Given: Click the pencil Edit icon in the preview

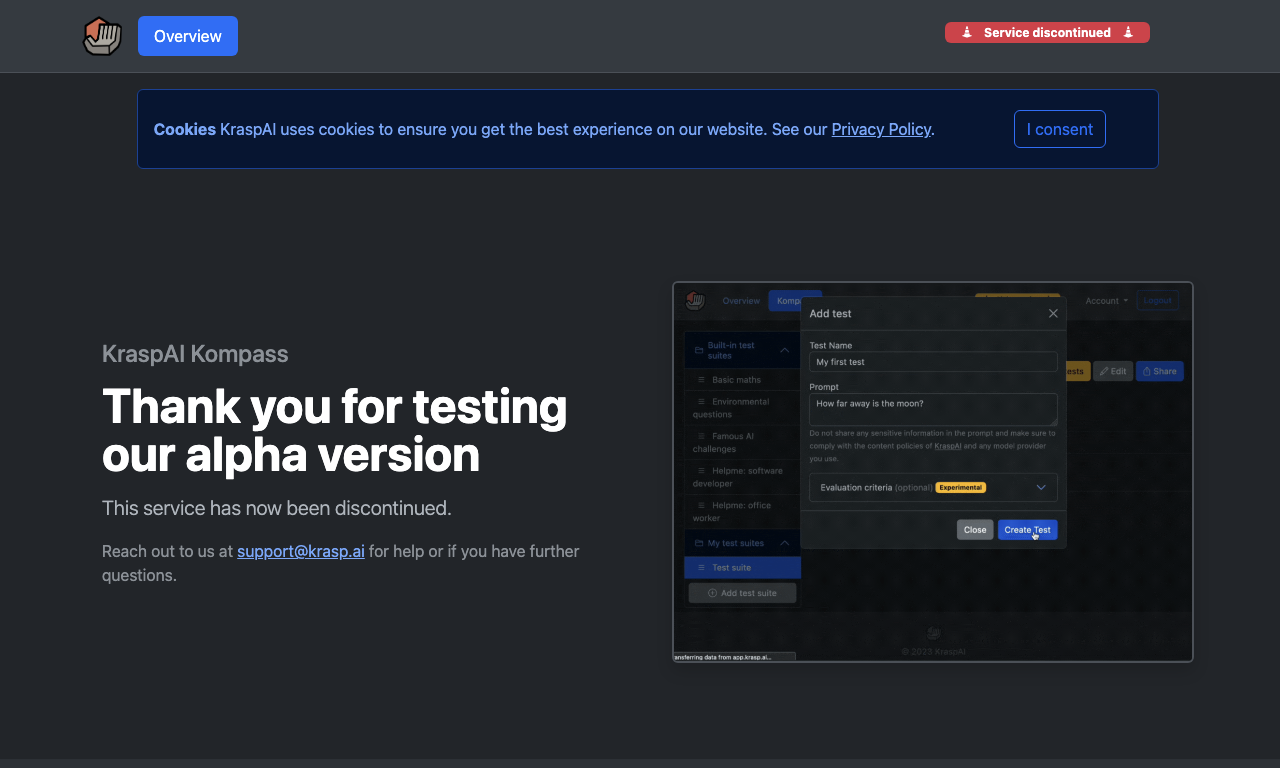Looking at the screenshot, I should coord(1113,371).
